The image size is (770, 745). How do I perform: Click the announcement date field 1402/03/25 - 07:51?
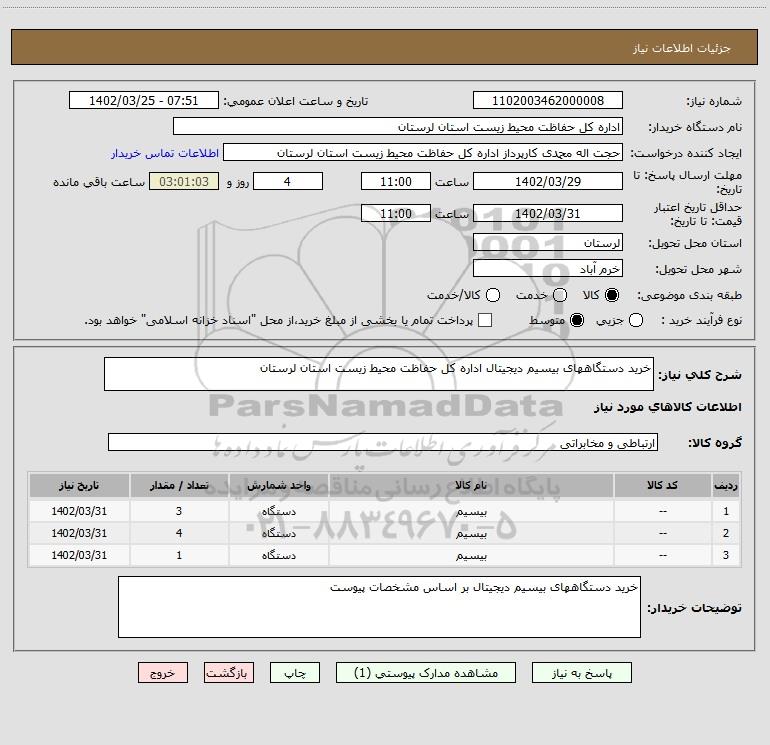(x=143, y=100)
